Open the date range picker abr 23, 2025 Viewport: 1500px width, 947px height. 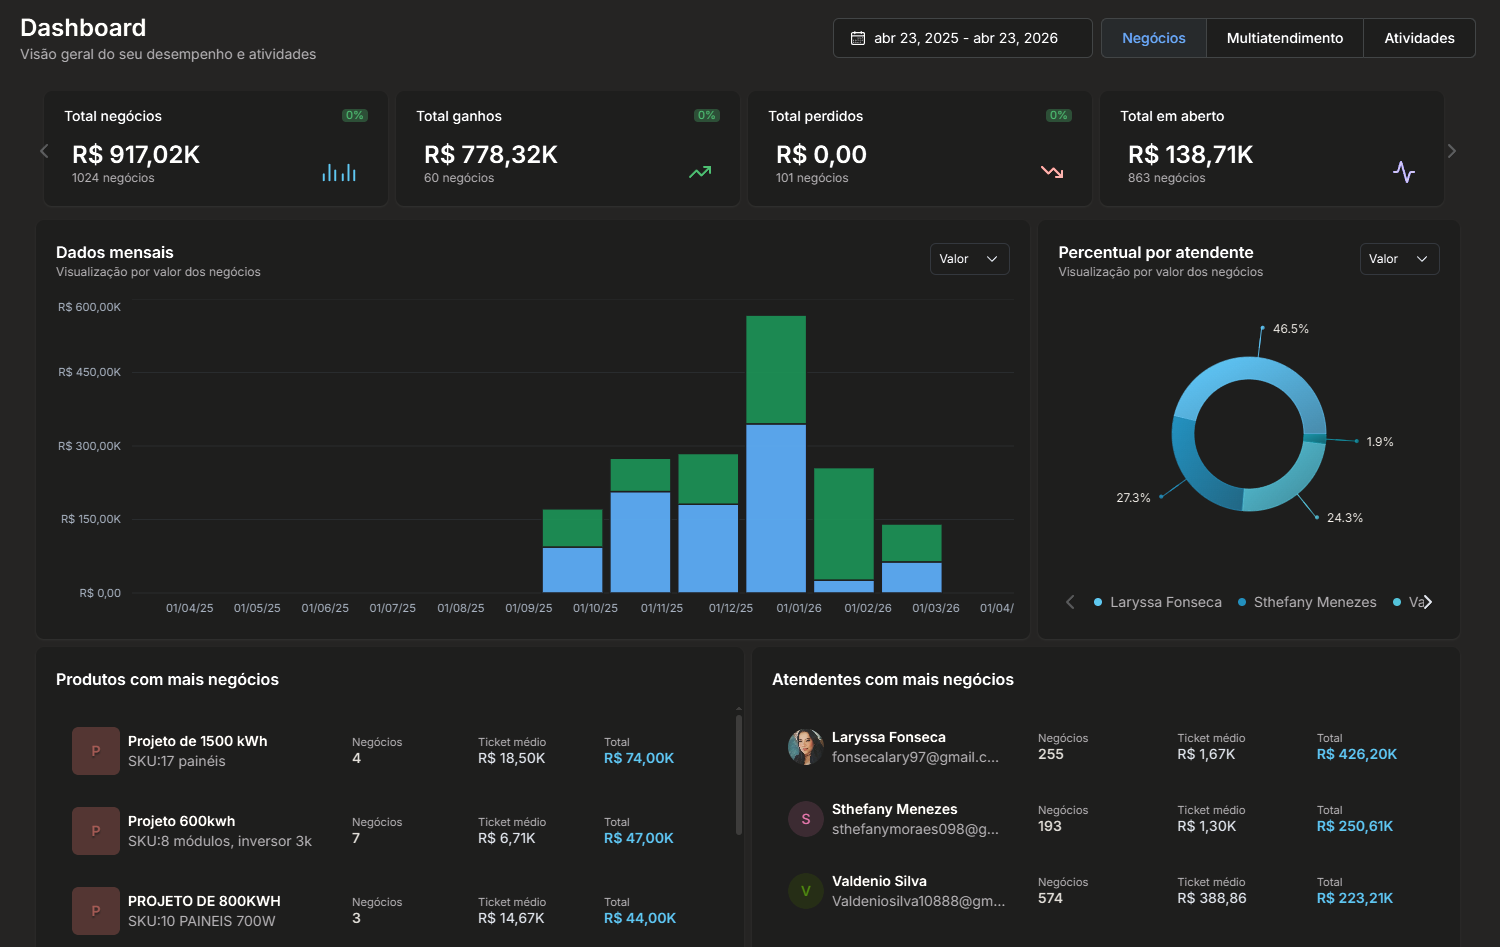pos(962,38)
